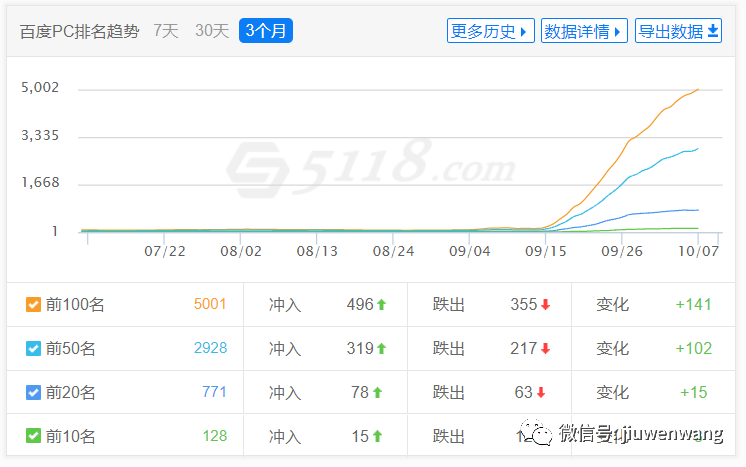Click green up arrow beside 496

coord(382,304)
